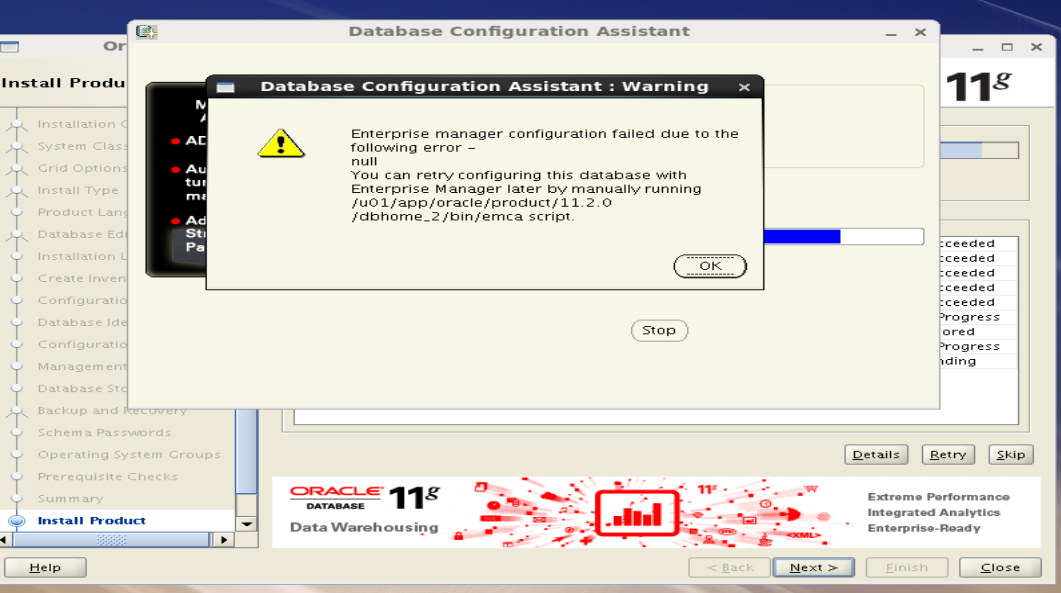The width and height of the screenshot is (1061, 593).
Task: Select the Install Product step
Action: [91, 521]
